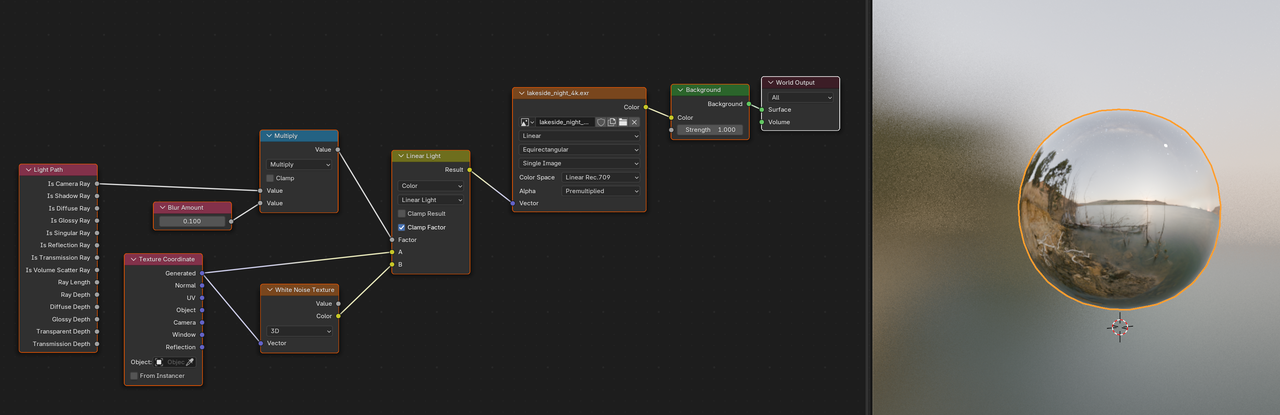Open the Linear Light blend mode dropdown

point(431,200)
